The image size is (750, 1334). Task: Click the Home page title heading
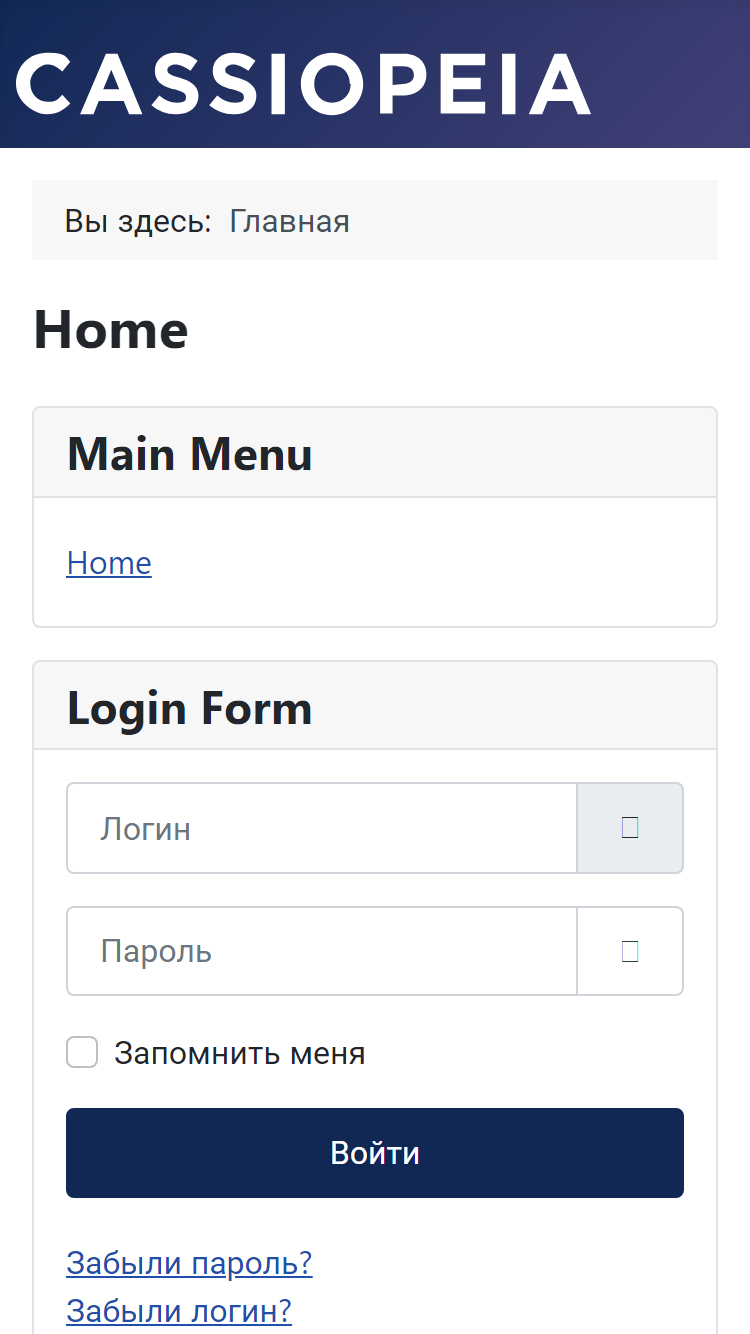click(x=111, y=330)
